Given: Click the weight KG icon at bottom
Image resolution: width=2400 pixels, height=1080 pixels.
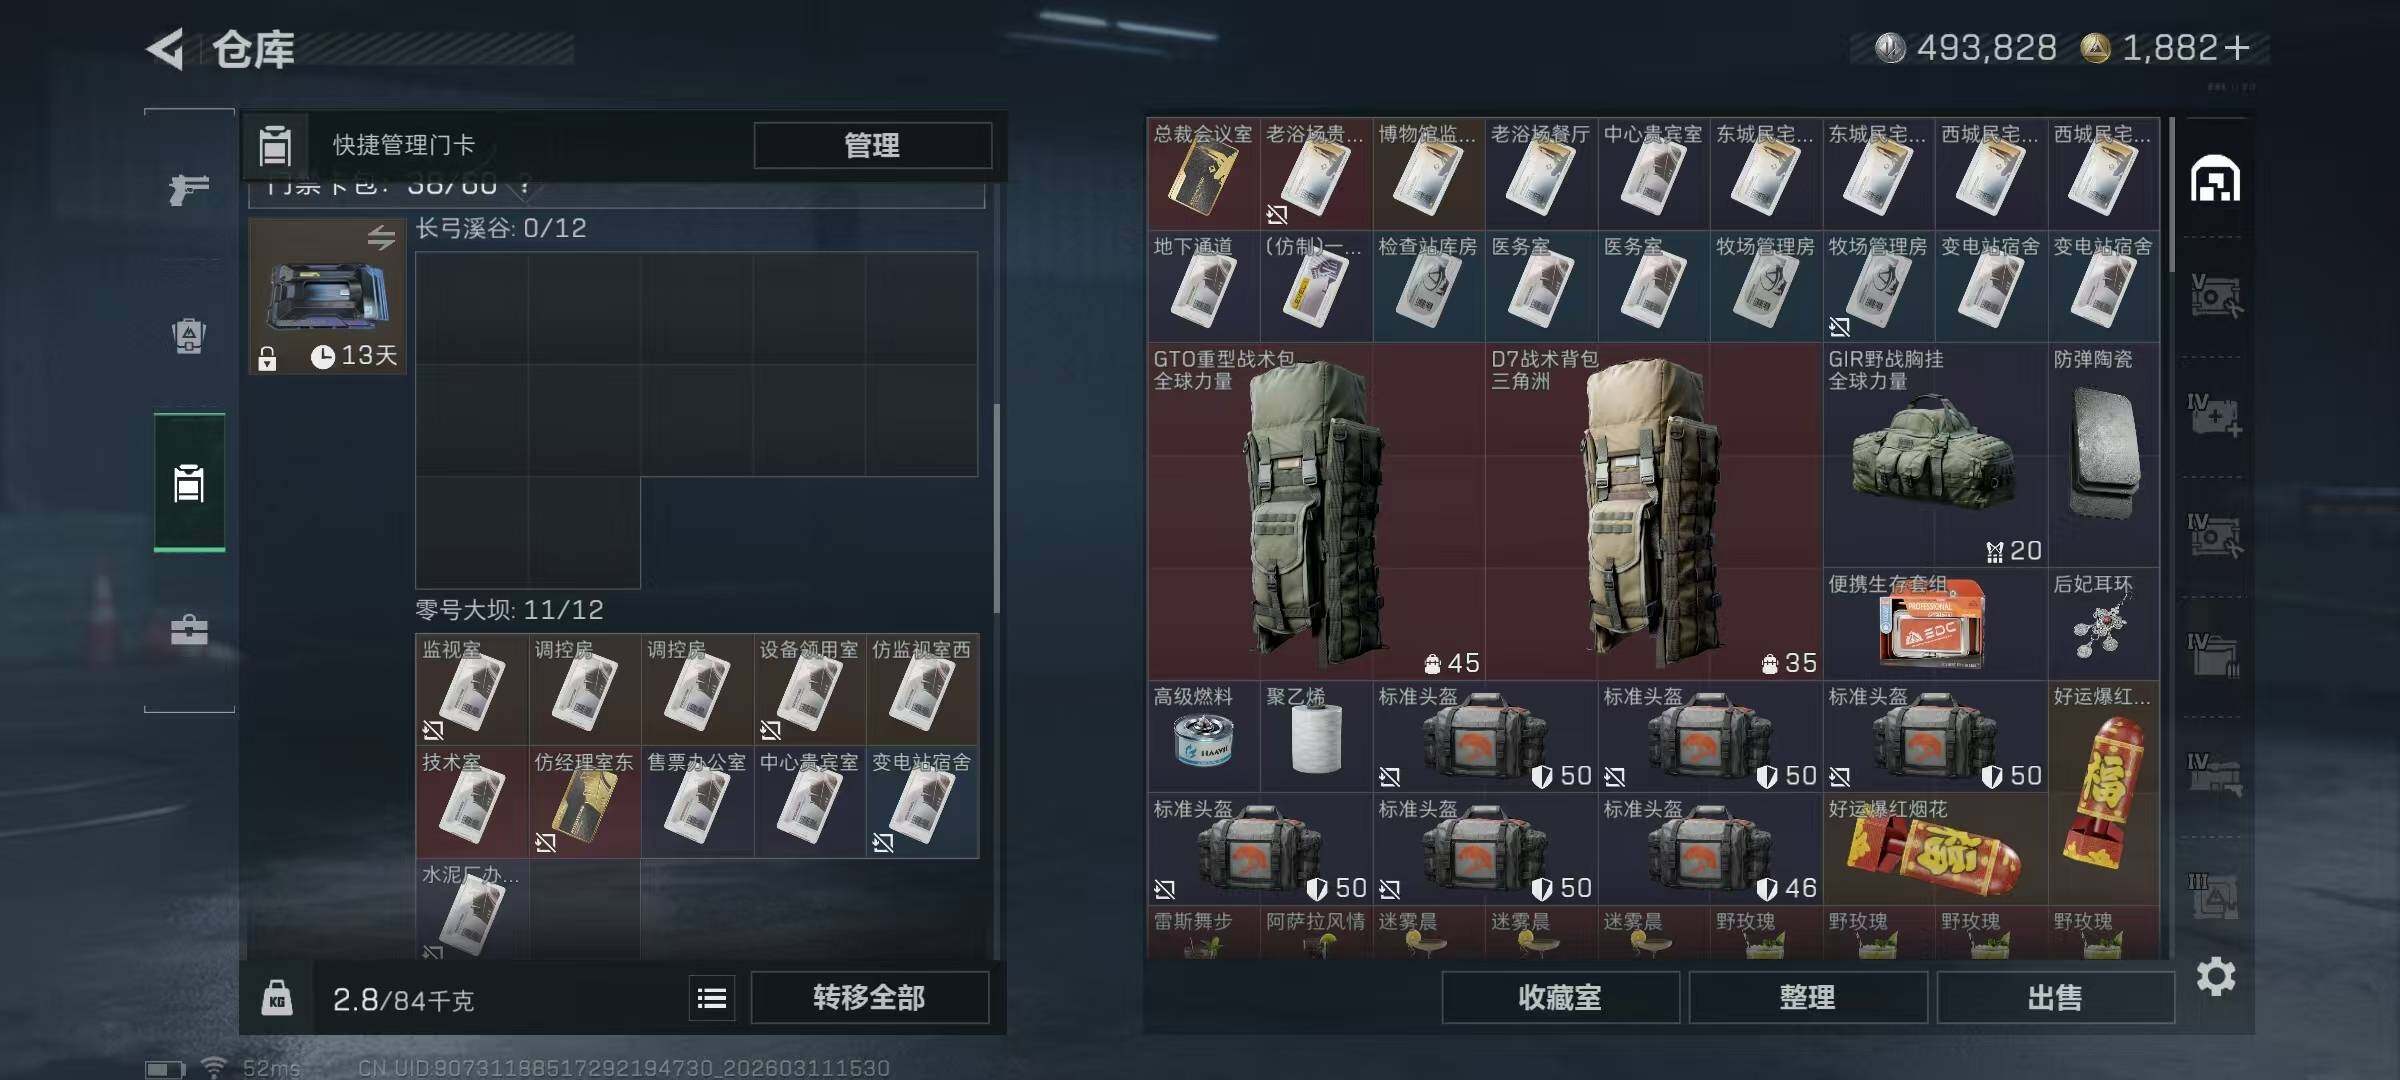Looking at the screenshot, I should [x=277, y=998].
